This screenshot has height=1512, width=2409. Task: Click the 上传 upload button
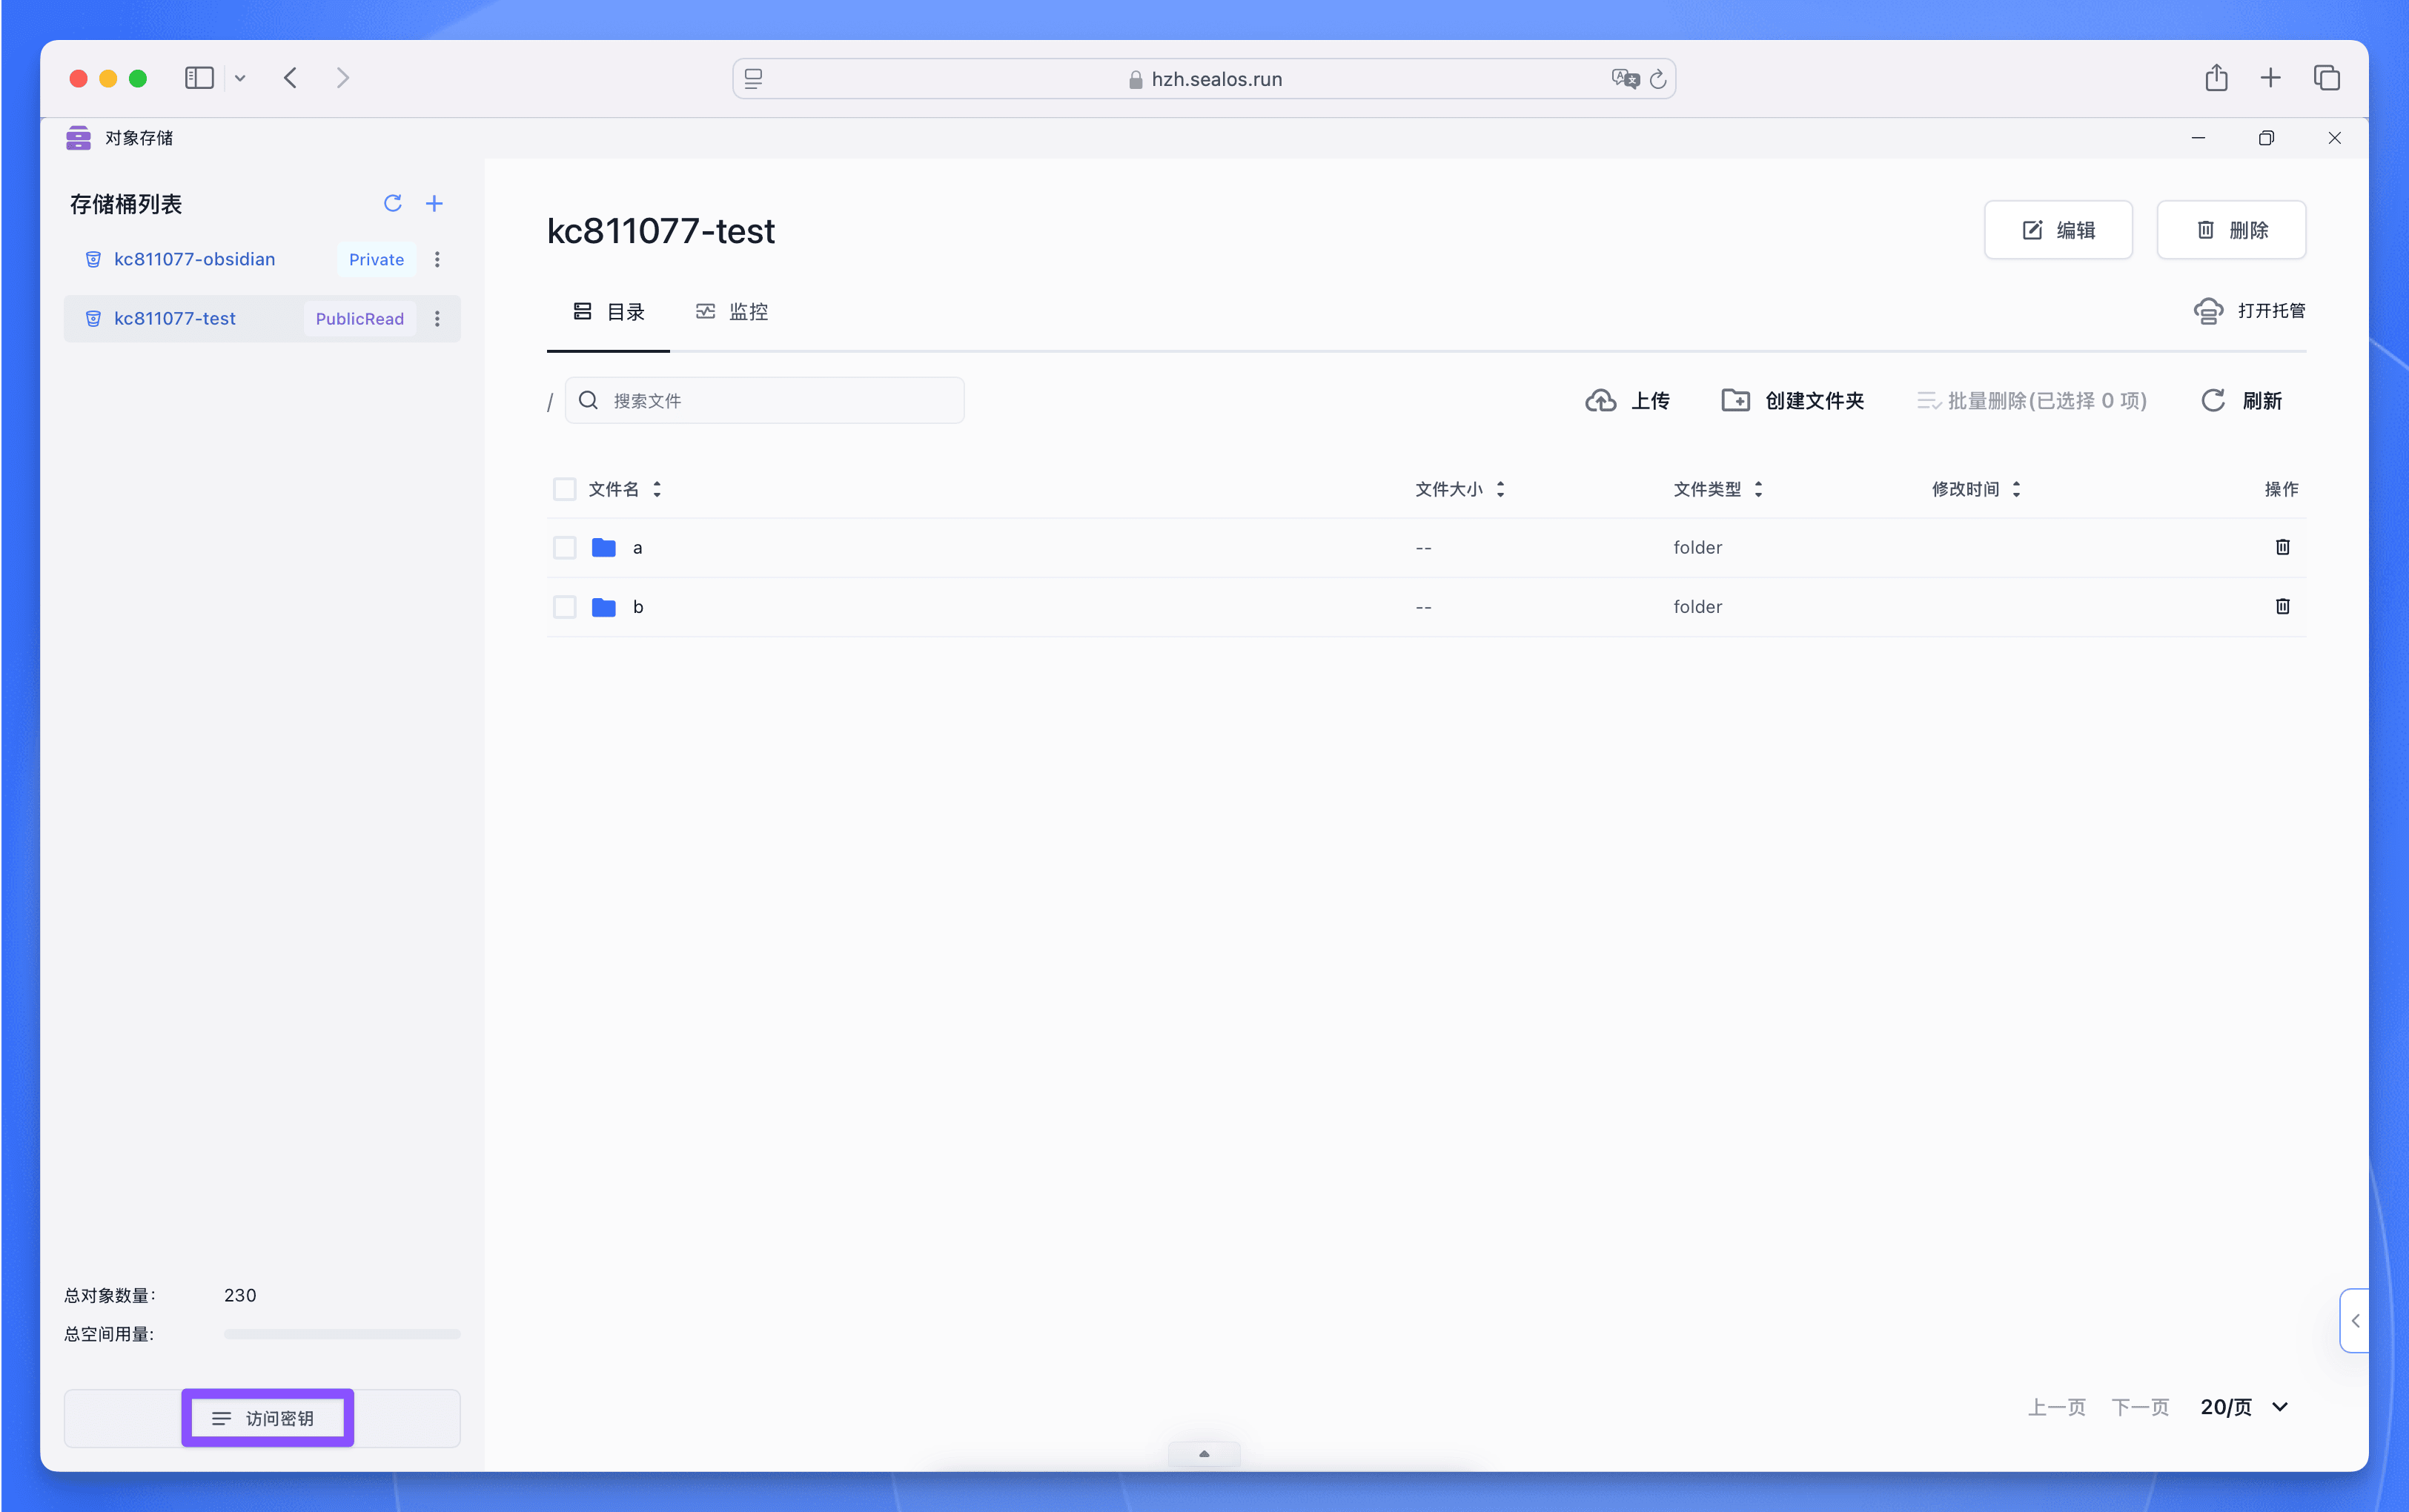click(1627, 401)
